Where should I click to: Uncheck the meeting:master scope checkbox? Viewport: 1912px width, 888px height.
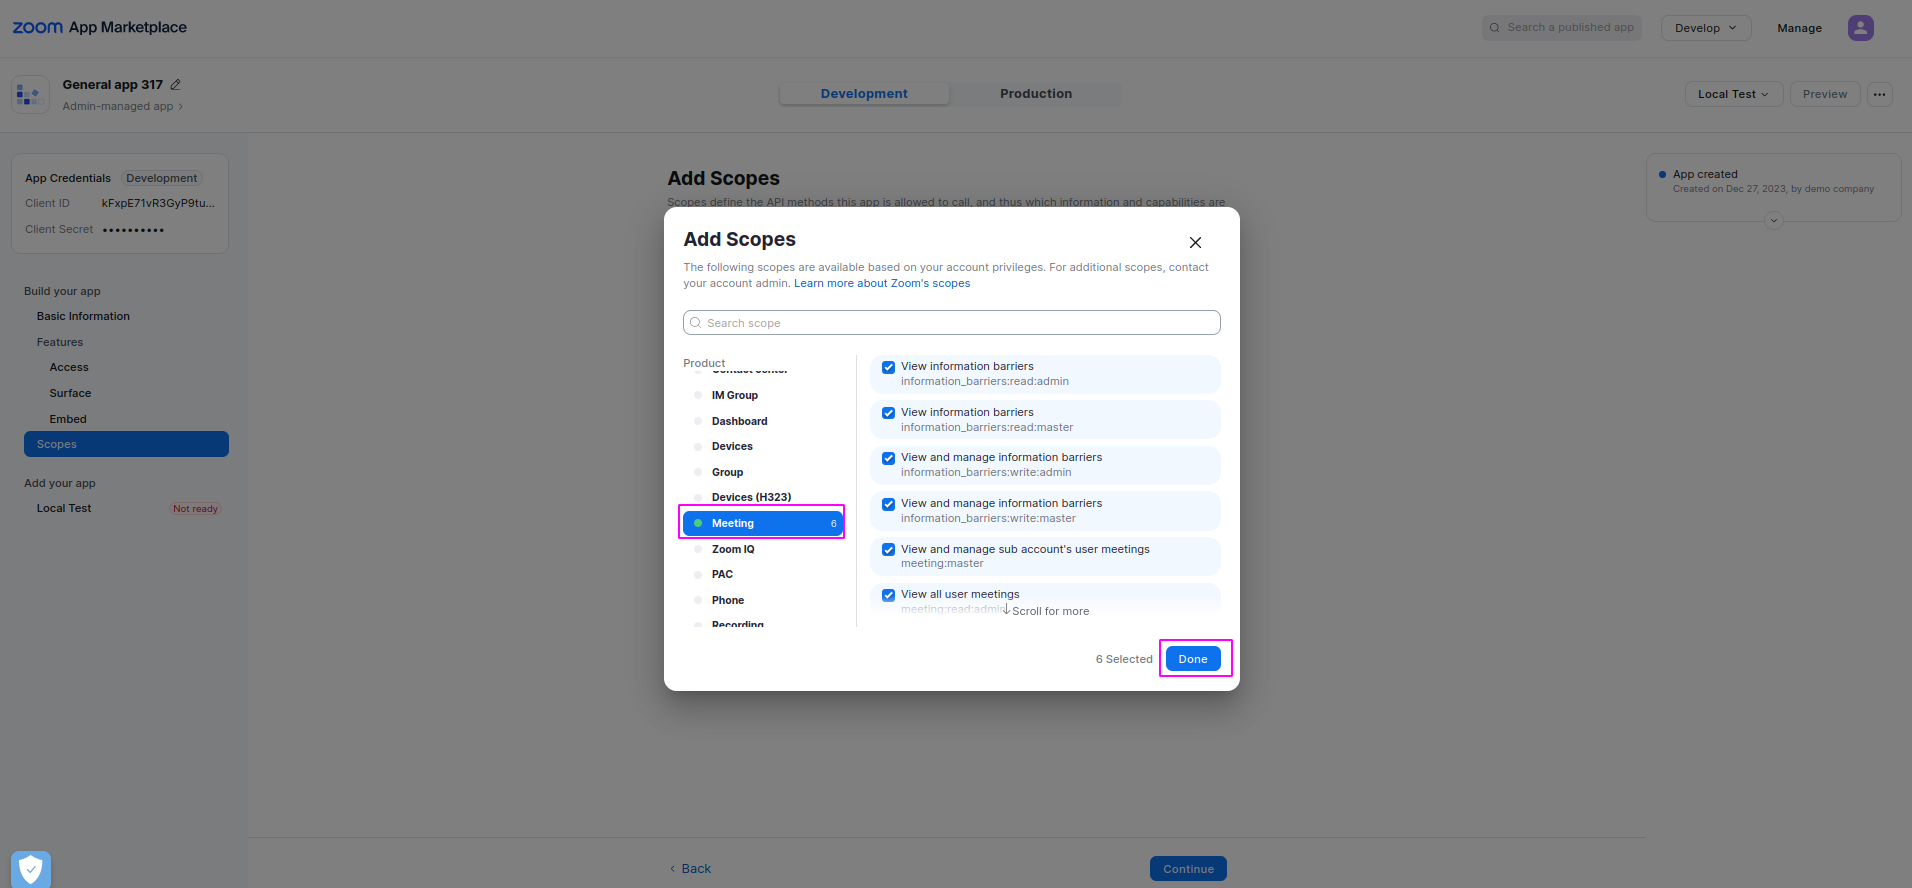pyautogui.click(x=888, y=550)
